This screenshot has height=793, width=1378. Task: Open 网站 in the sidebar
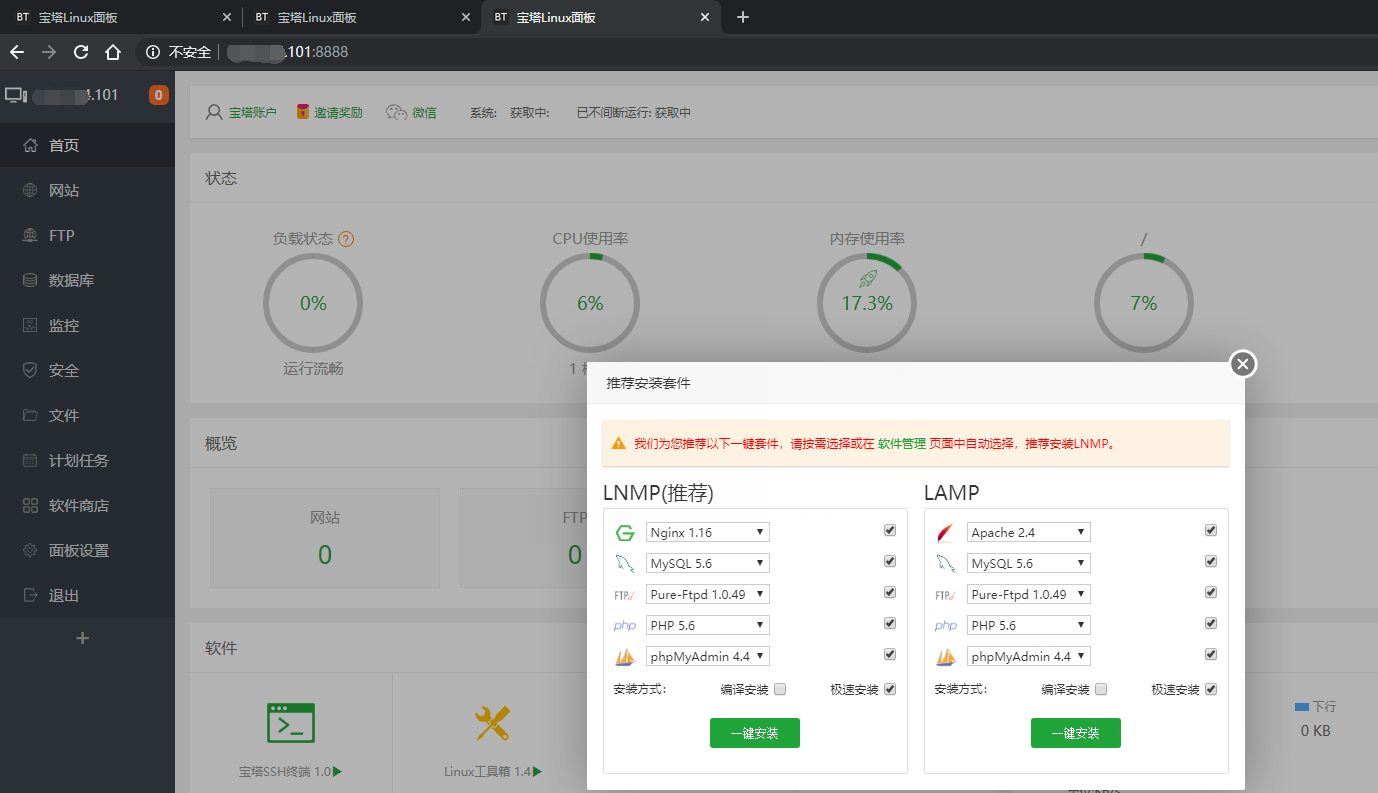[x=87, y=191]
